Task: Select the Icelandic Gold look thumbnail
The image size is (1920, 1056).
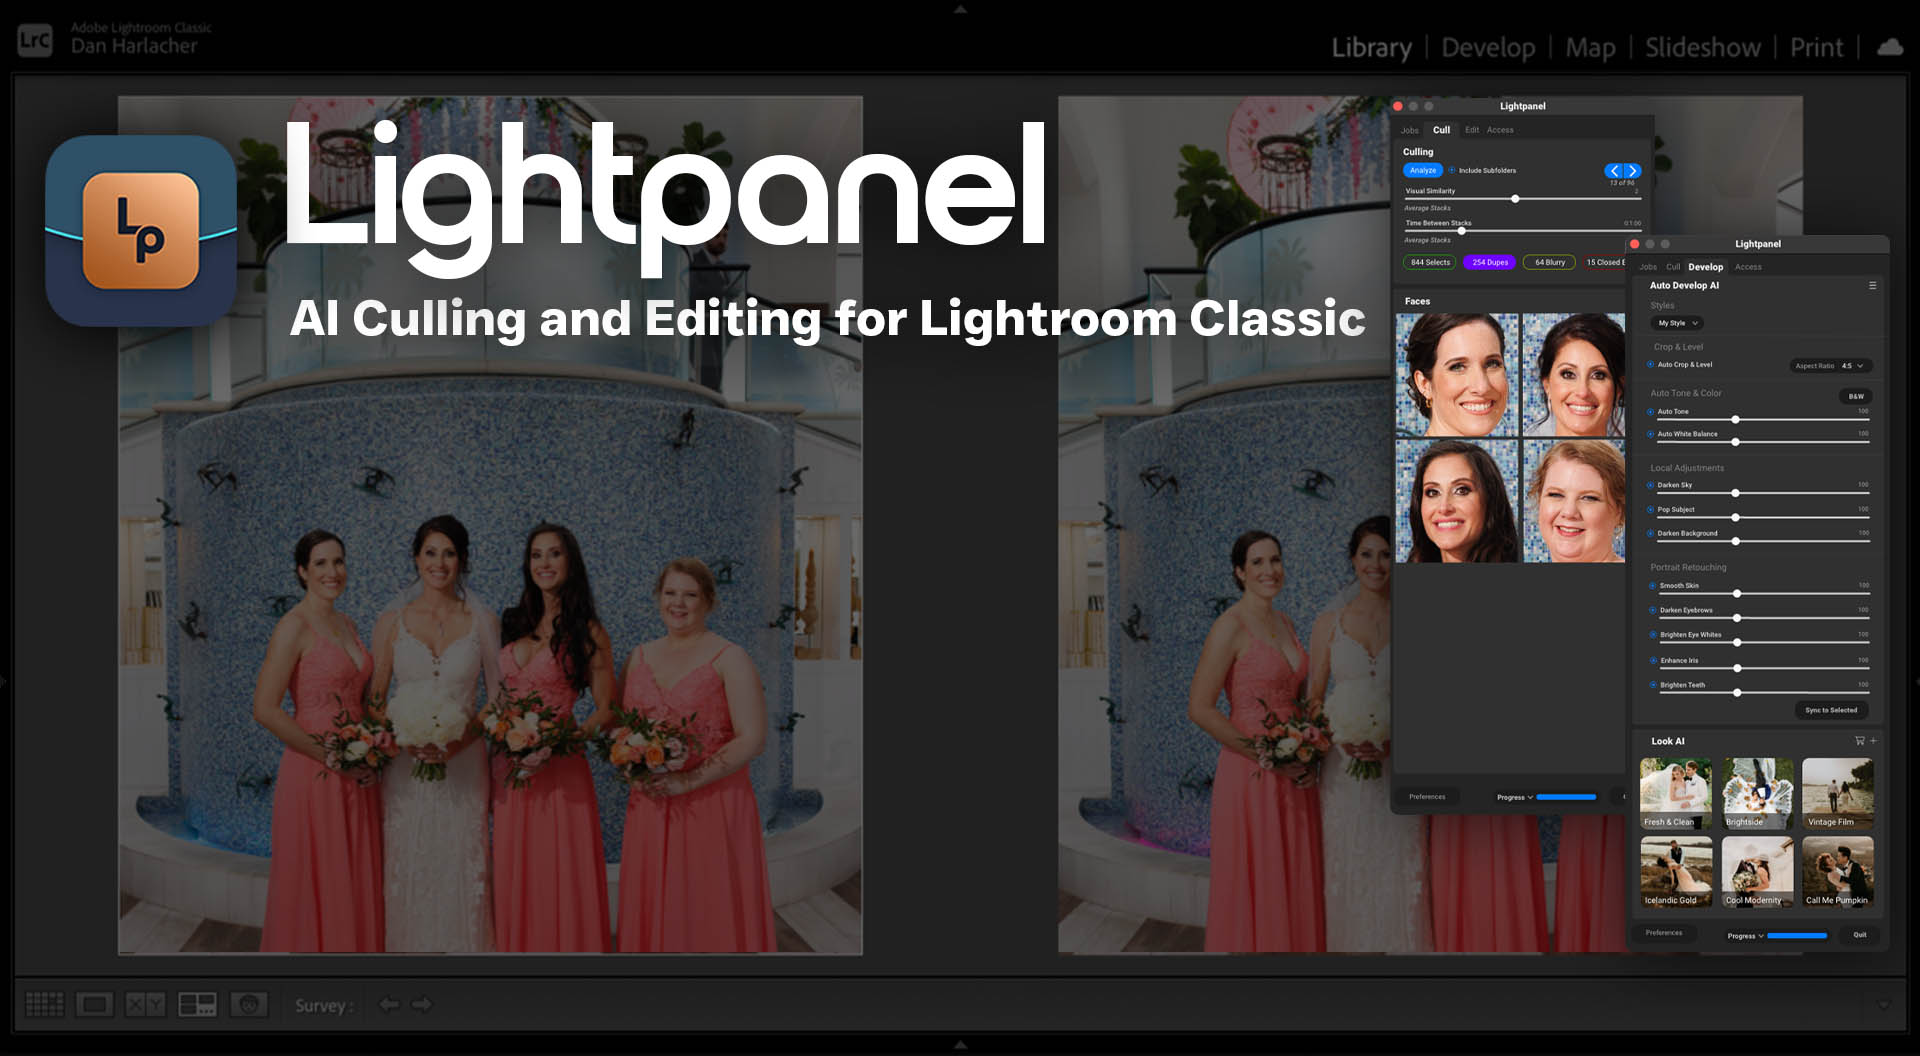Action: [1675, 871]
